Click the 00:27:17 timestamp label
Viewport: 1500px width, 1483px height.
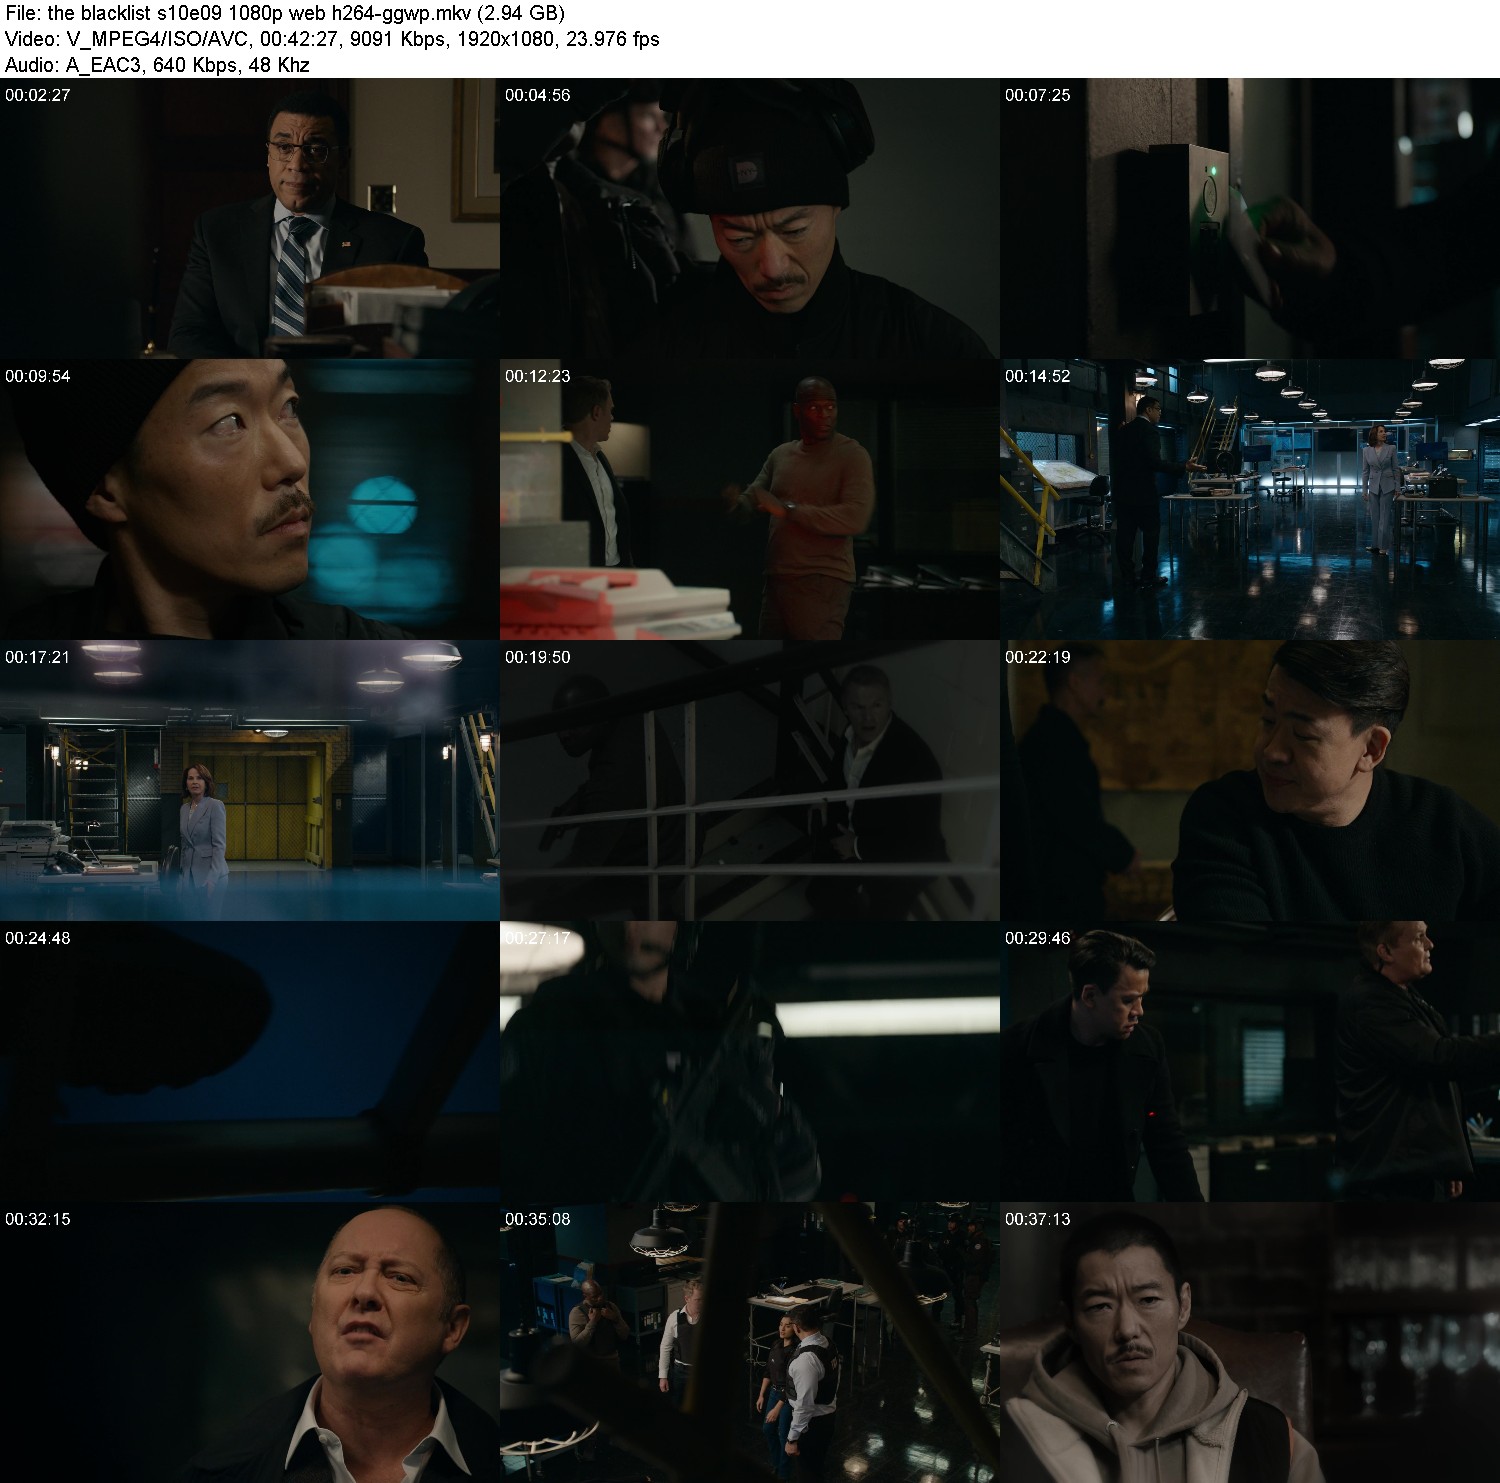[538, 938]
